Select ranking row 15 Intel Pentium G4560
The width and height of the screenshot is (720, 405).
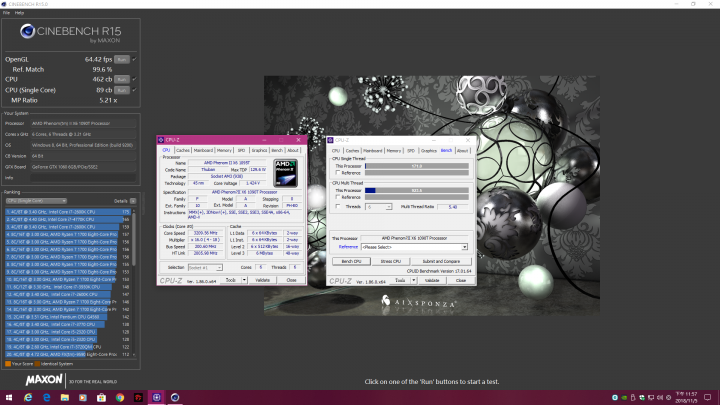[68, 317]
